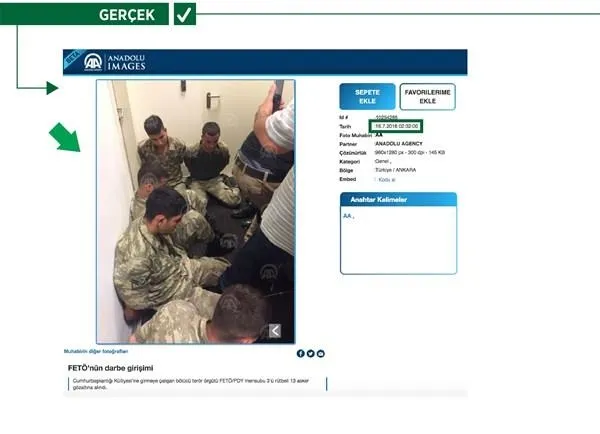This screenshot has height=434, width=600.
Task: Add photo to favorites with Favorilerime Ekle
Action: point(427,96)
